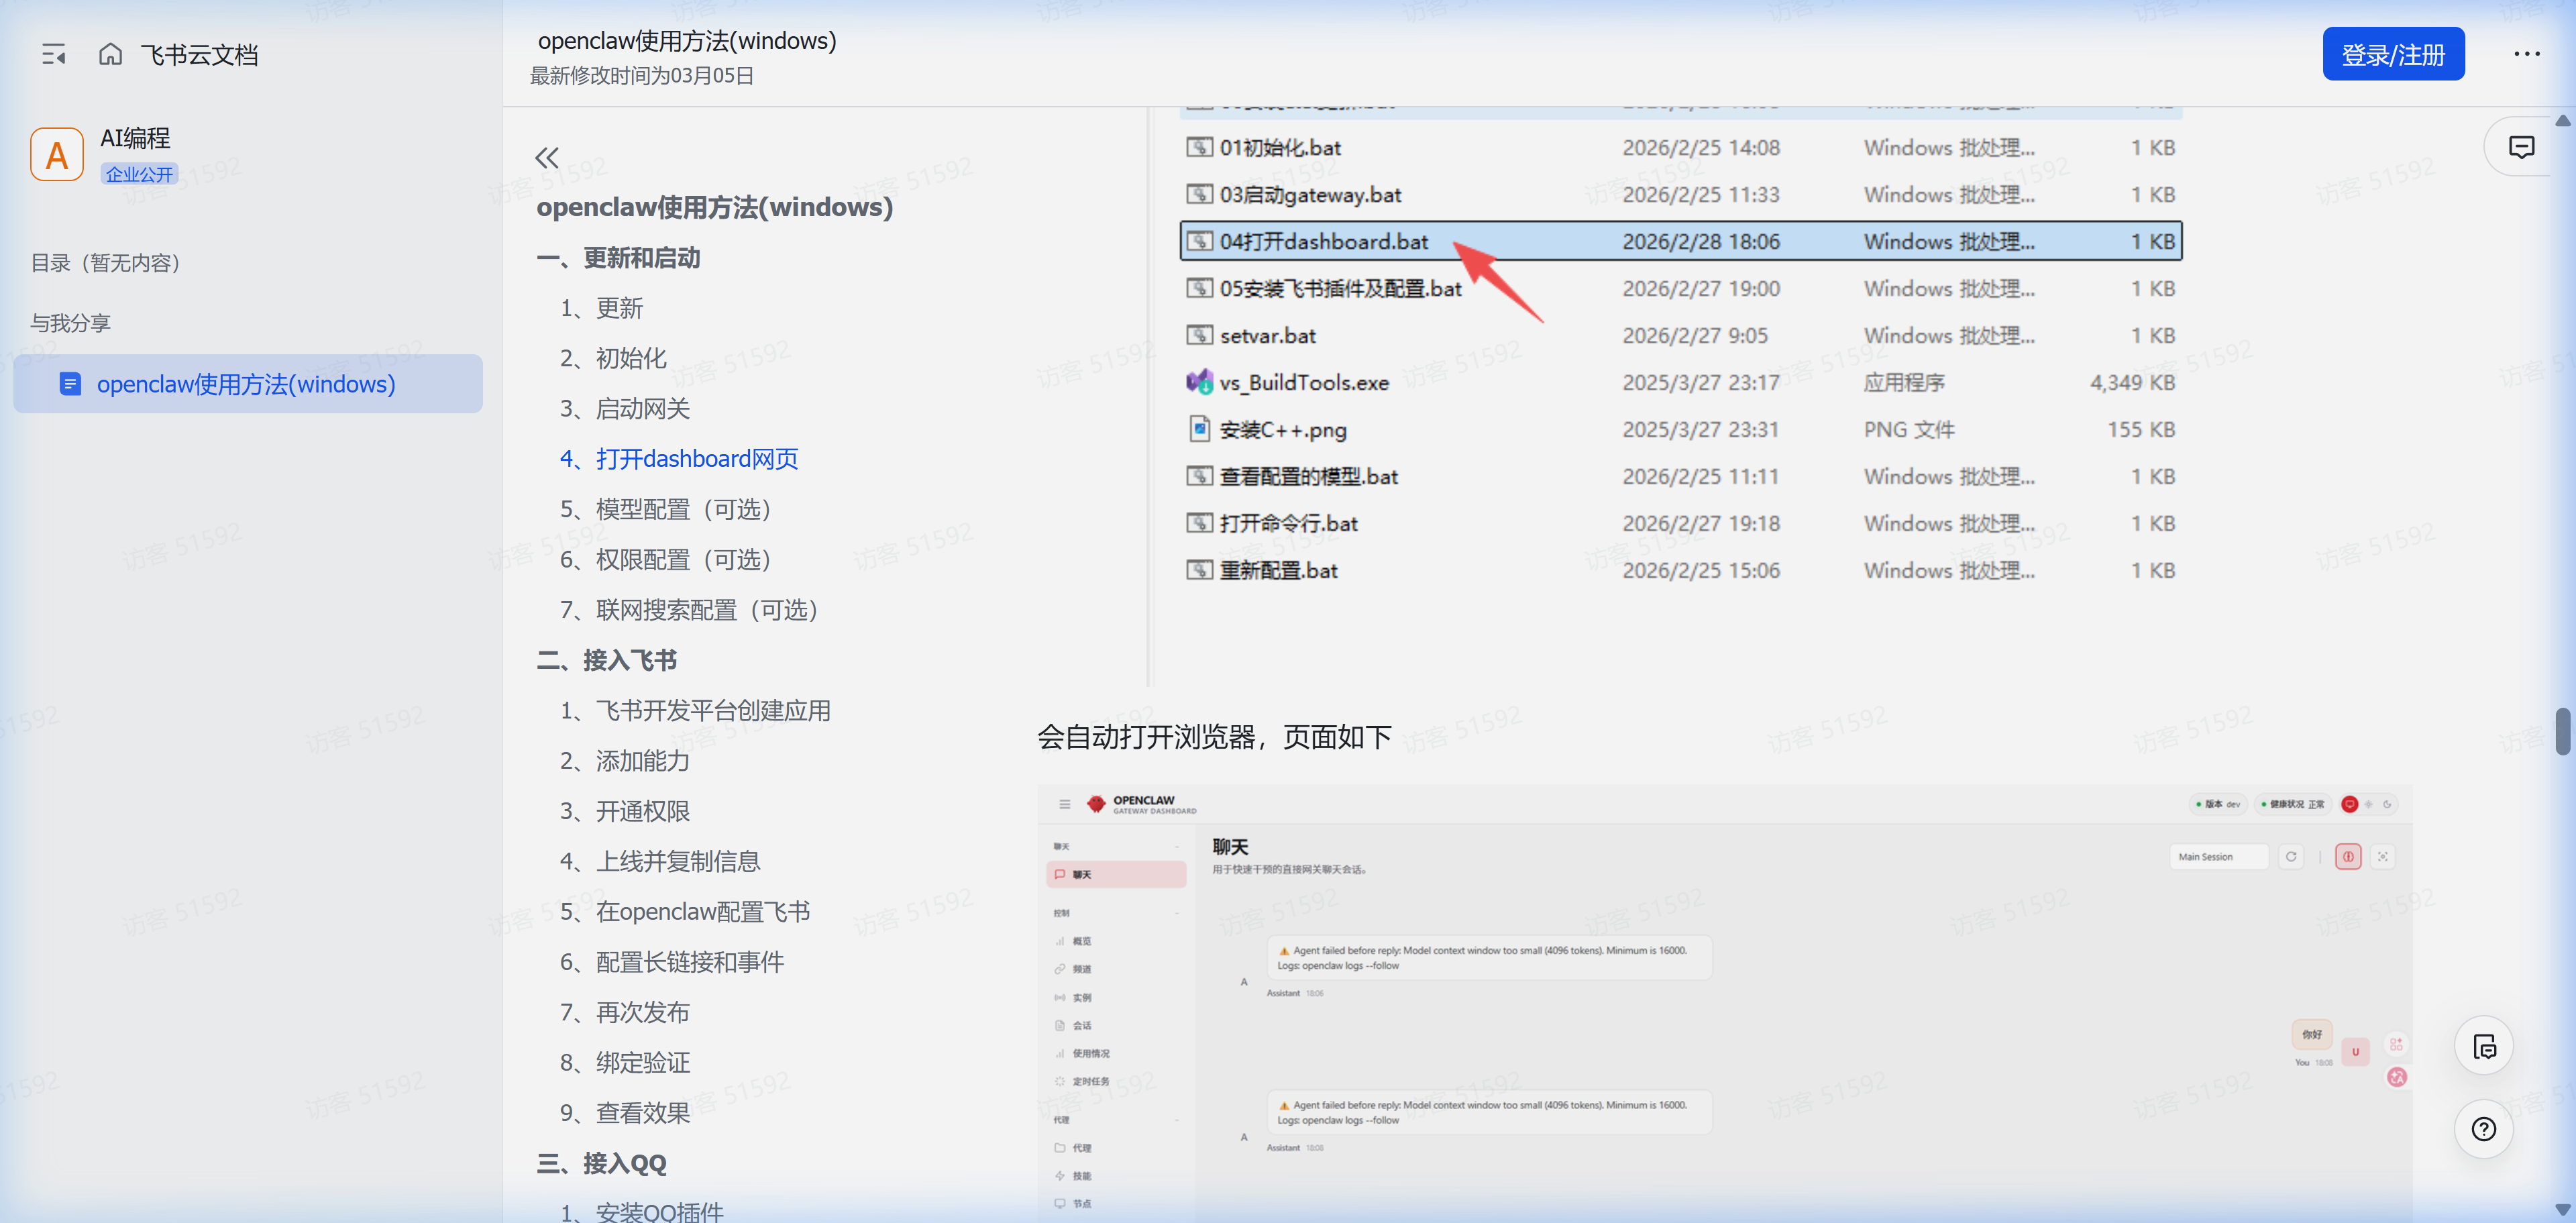Viewport: 2576px width, 1223px height.
Task: Collapse the left sidebar navigation icon
Action: click(x=54, y=55)
